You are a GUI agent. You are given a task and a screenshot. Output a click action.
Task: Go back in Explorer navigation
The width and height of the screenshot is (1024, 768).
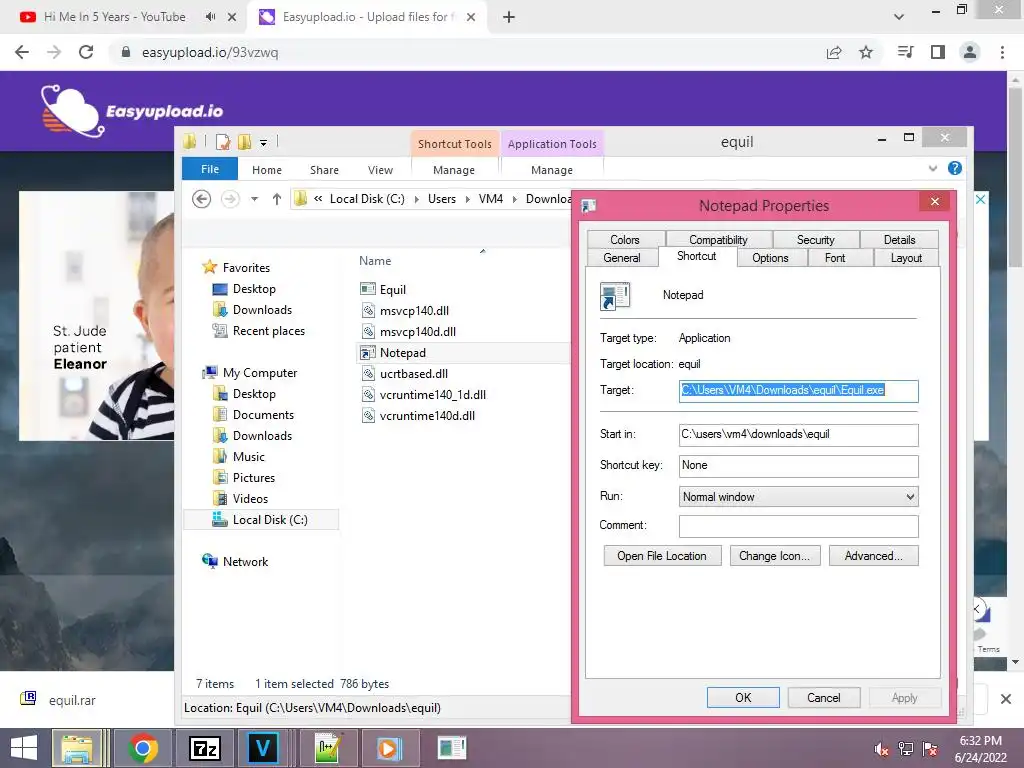(202, 199)
